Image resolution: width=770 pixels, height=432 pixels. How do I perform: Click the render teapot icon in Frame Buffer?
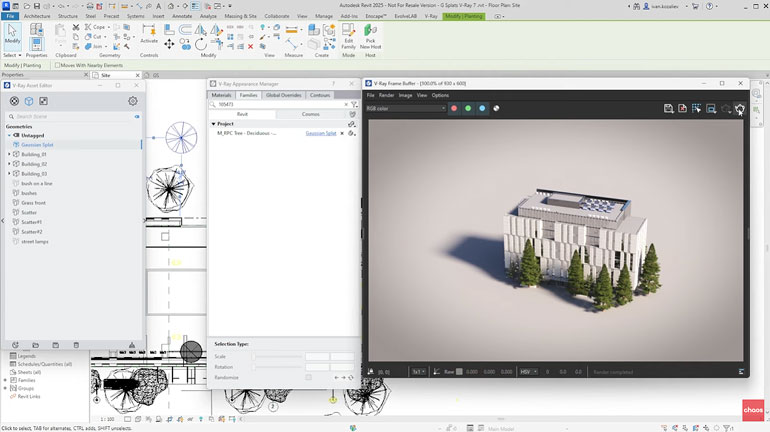(x=740, y=108)
